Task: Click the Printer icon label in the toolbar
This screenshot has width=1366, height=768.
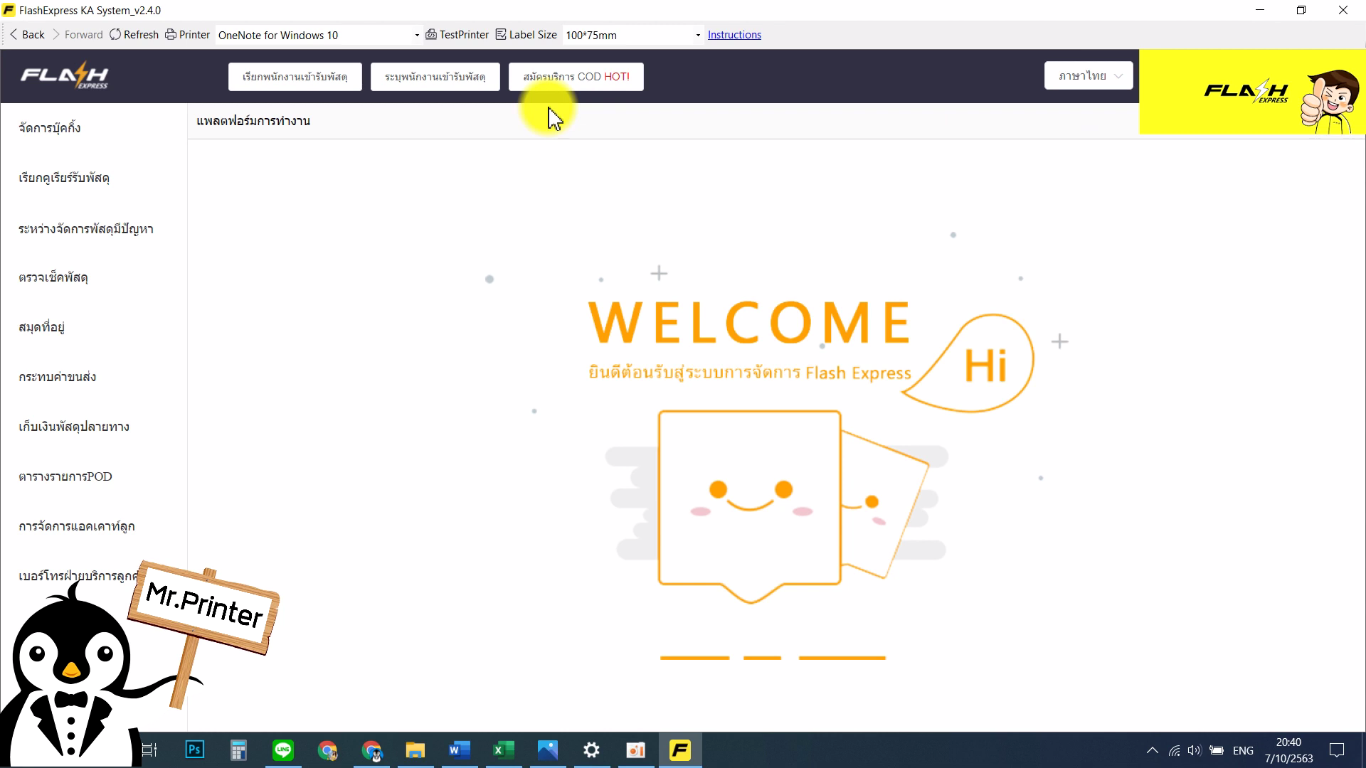Action: [188, 34]
